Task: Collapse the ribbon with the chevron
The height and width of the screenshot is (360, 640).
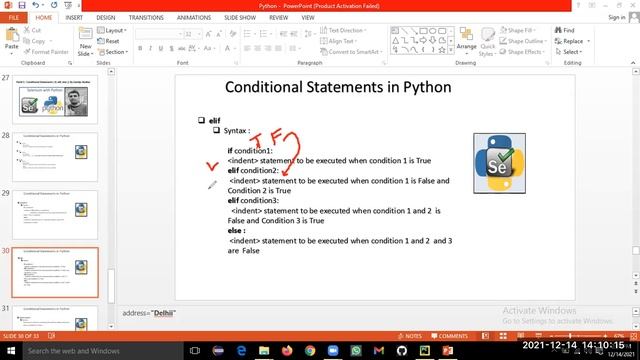Action: point(633,63)
